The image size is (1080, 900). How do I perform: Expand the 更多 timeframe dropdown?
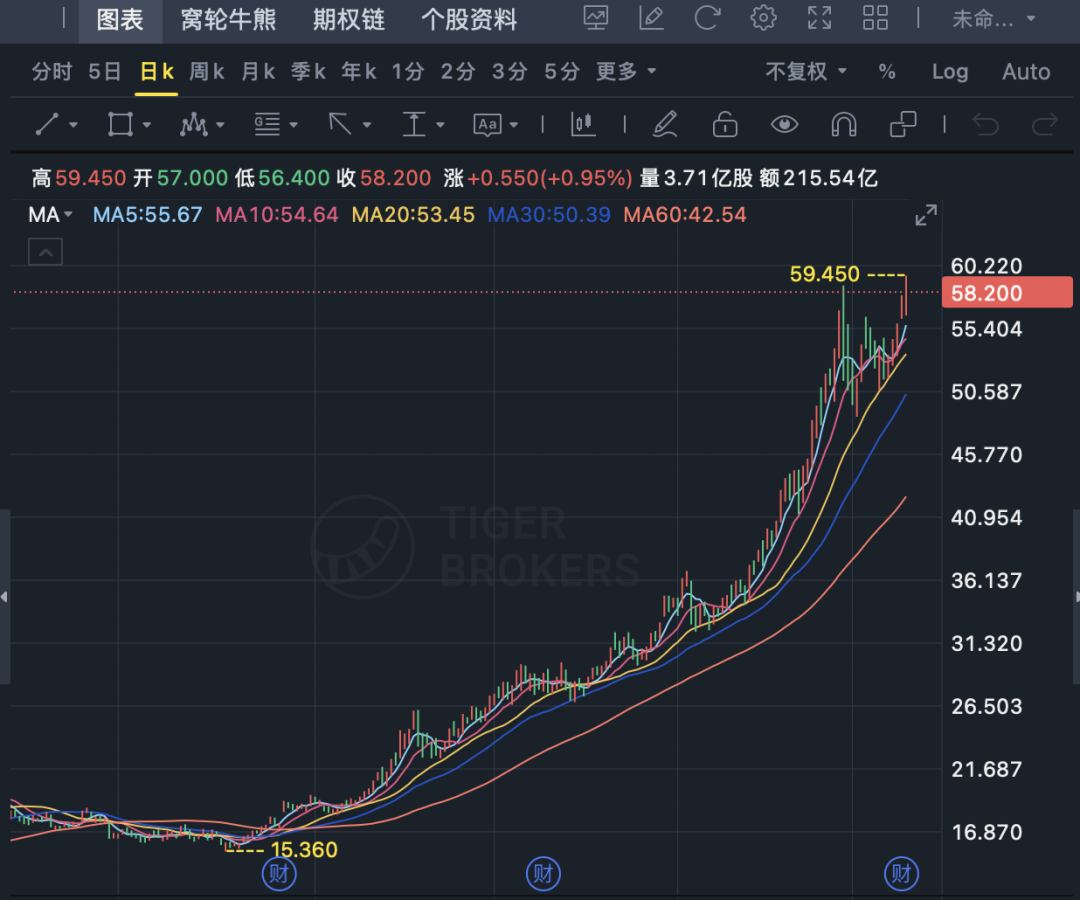626,71
